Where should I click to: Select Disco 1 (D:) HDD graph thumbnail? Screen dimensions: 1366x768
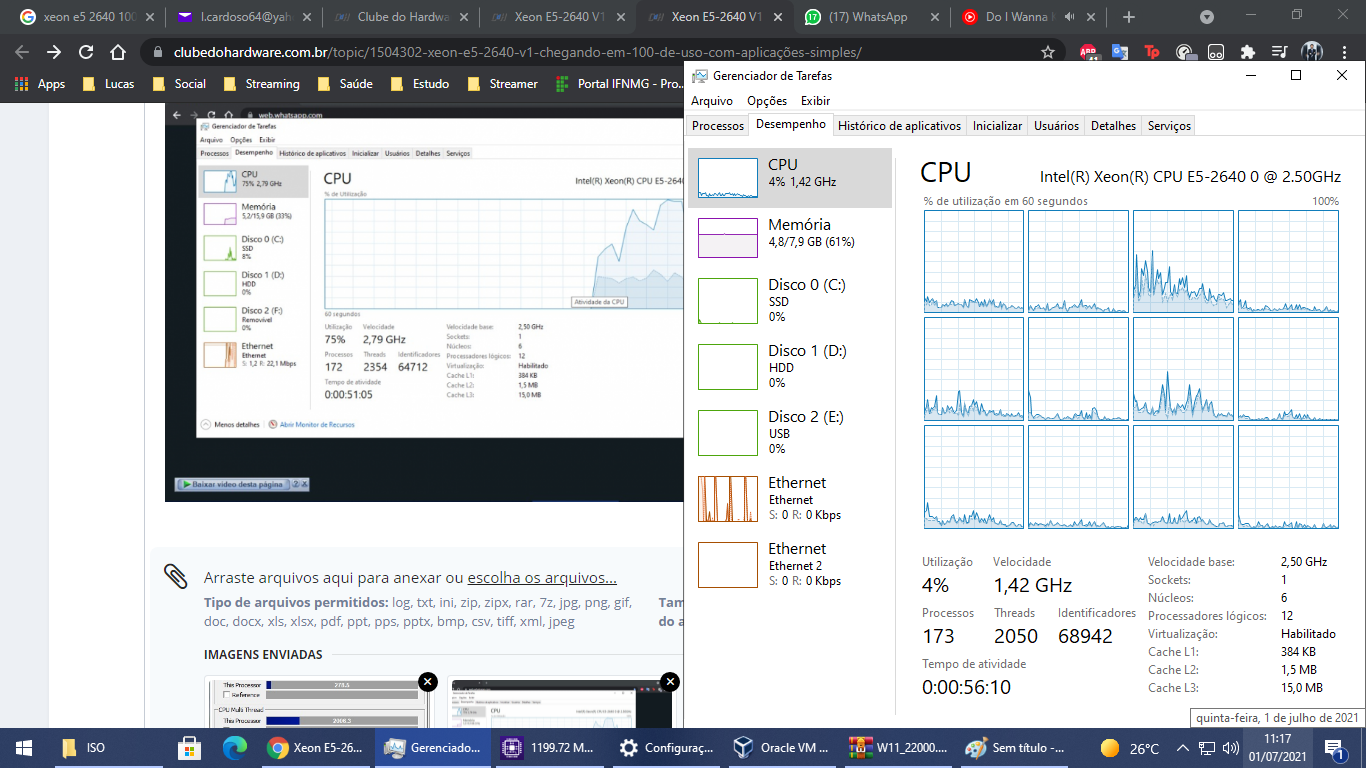point(728,367)
